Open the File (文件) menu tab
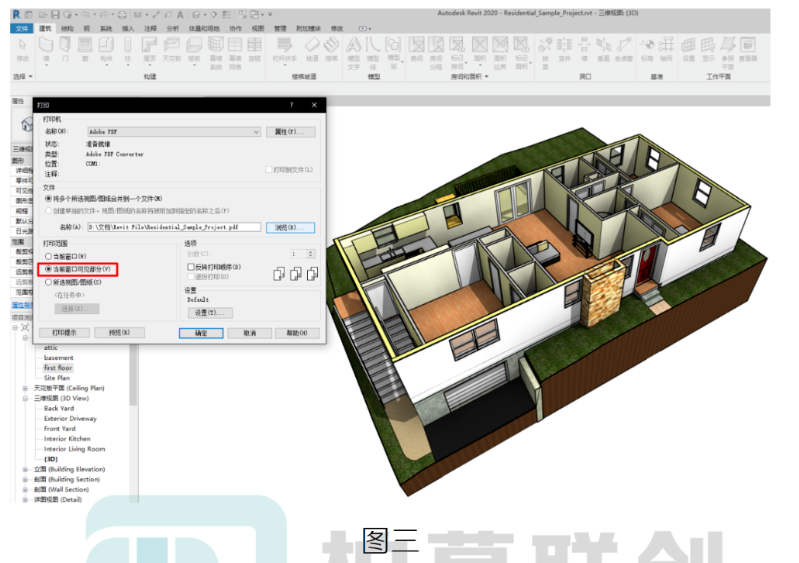Screen dimensions: 799x563 22,29
